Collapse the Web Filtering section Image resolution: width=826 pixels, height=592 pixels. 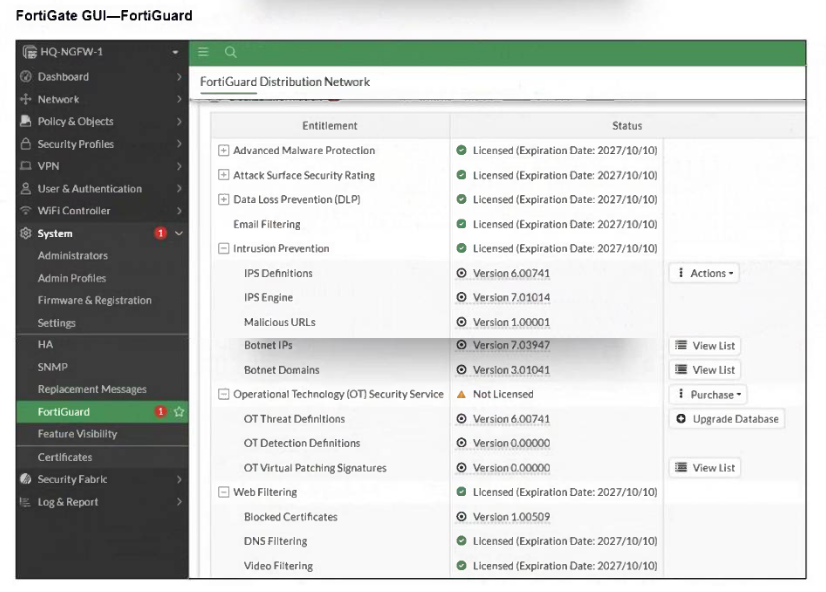[223, 493]
